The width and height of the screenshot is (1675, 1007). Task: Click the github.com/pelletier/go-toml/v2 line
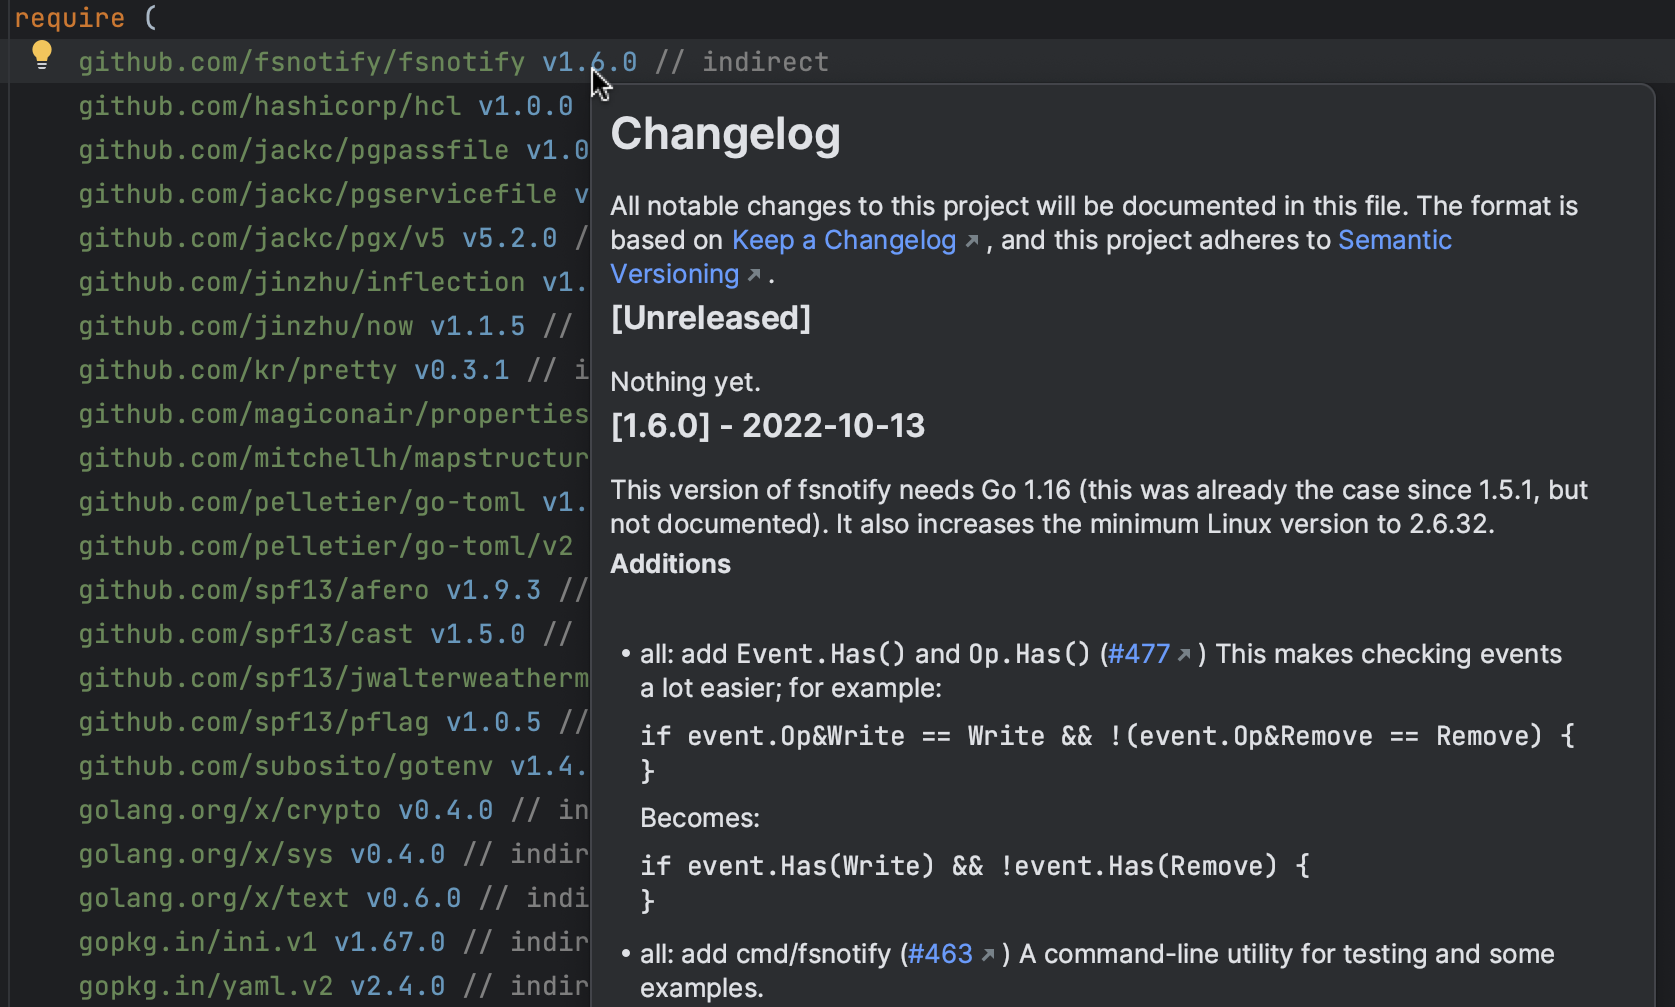click(x=326, y=546)
